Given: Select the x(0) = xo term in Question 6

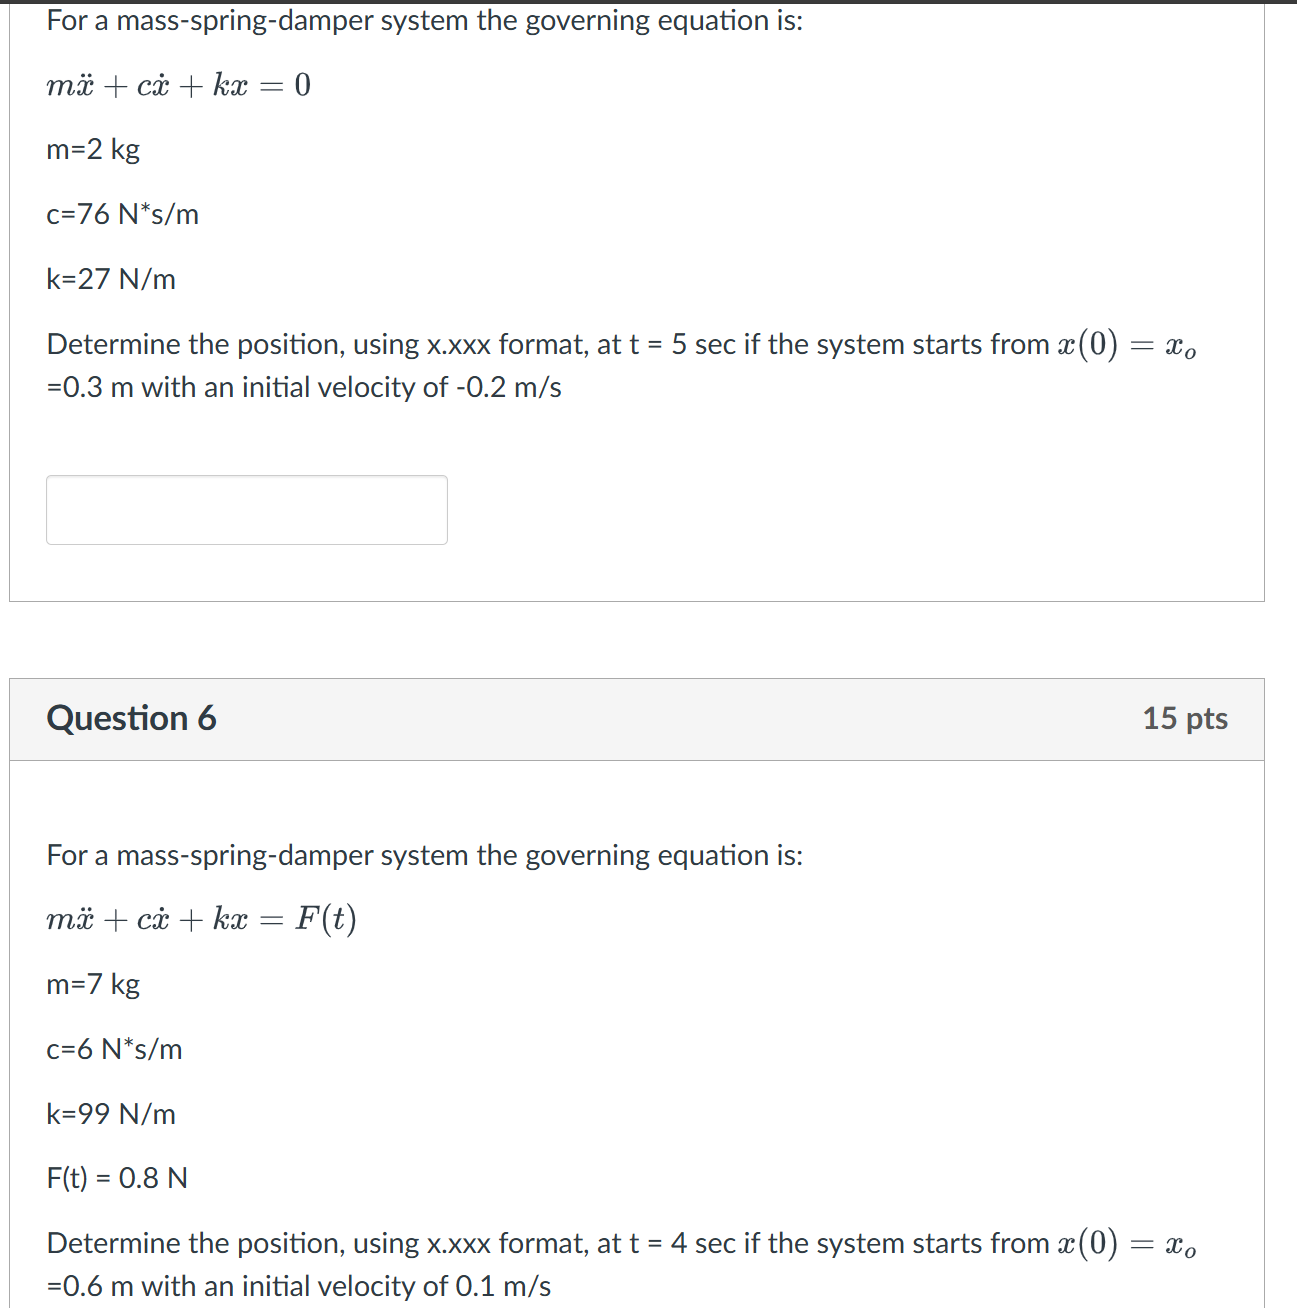Looking at the screenshot, I should click(1128, 1243).
